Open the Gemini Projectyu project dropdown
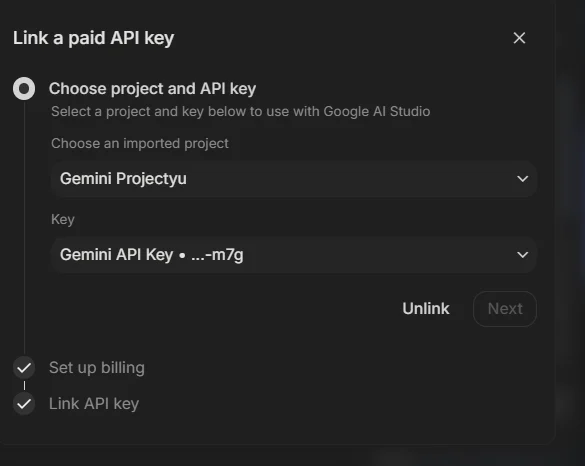585x466 pixels. coord(294,179)
